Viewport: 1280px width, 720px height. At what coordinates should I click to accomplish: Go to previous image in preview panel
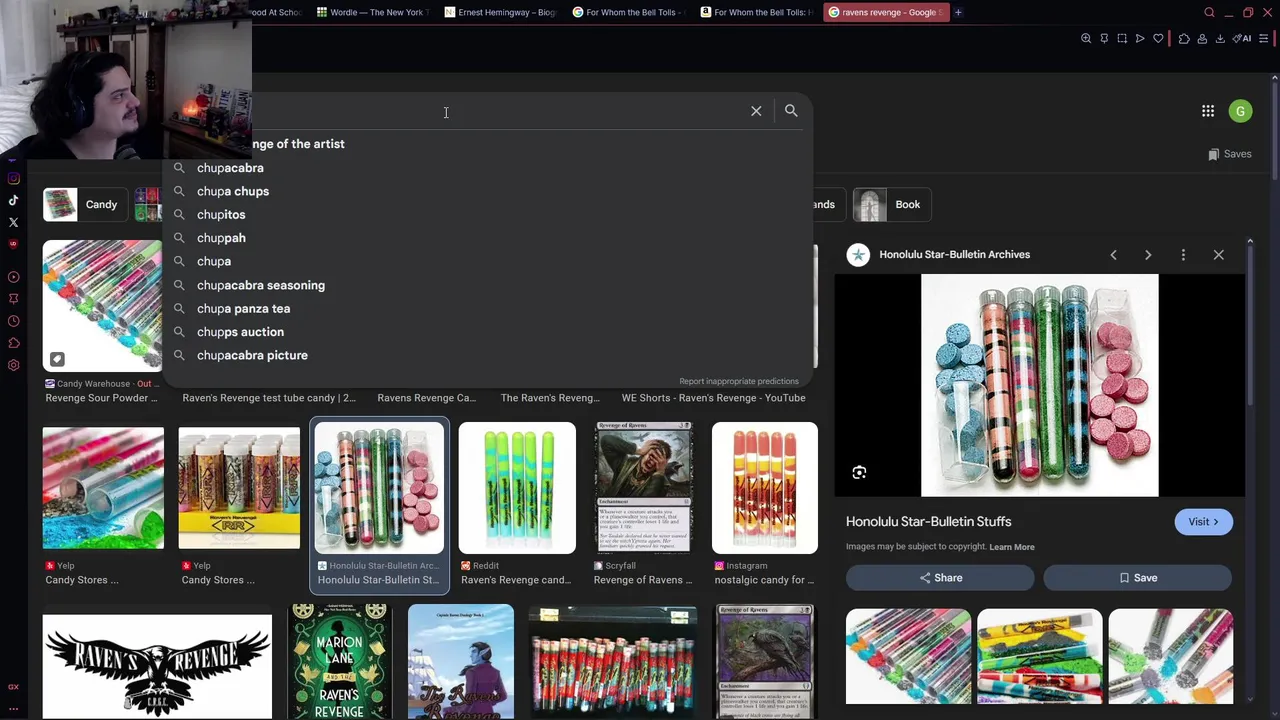(1113, 255)
